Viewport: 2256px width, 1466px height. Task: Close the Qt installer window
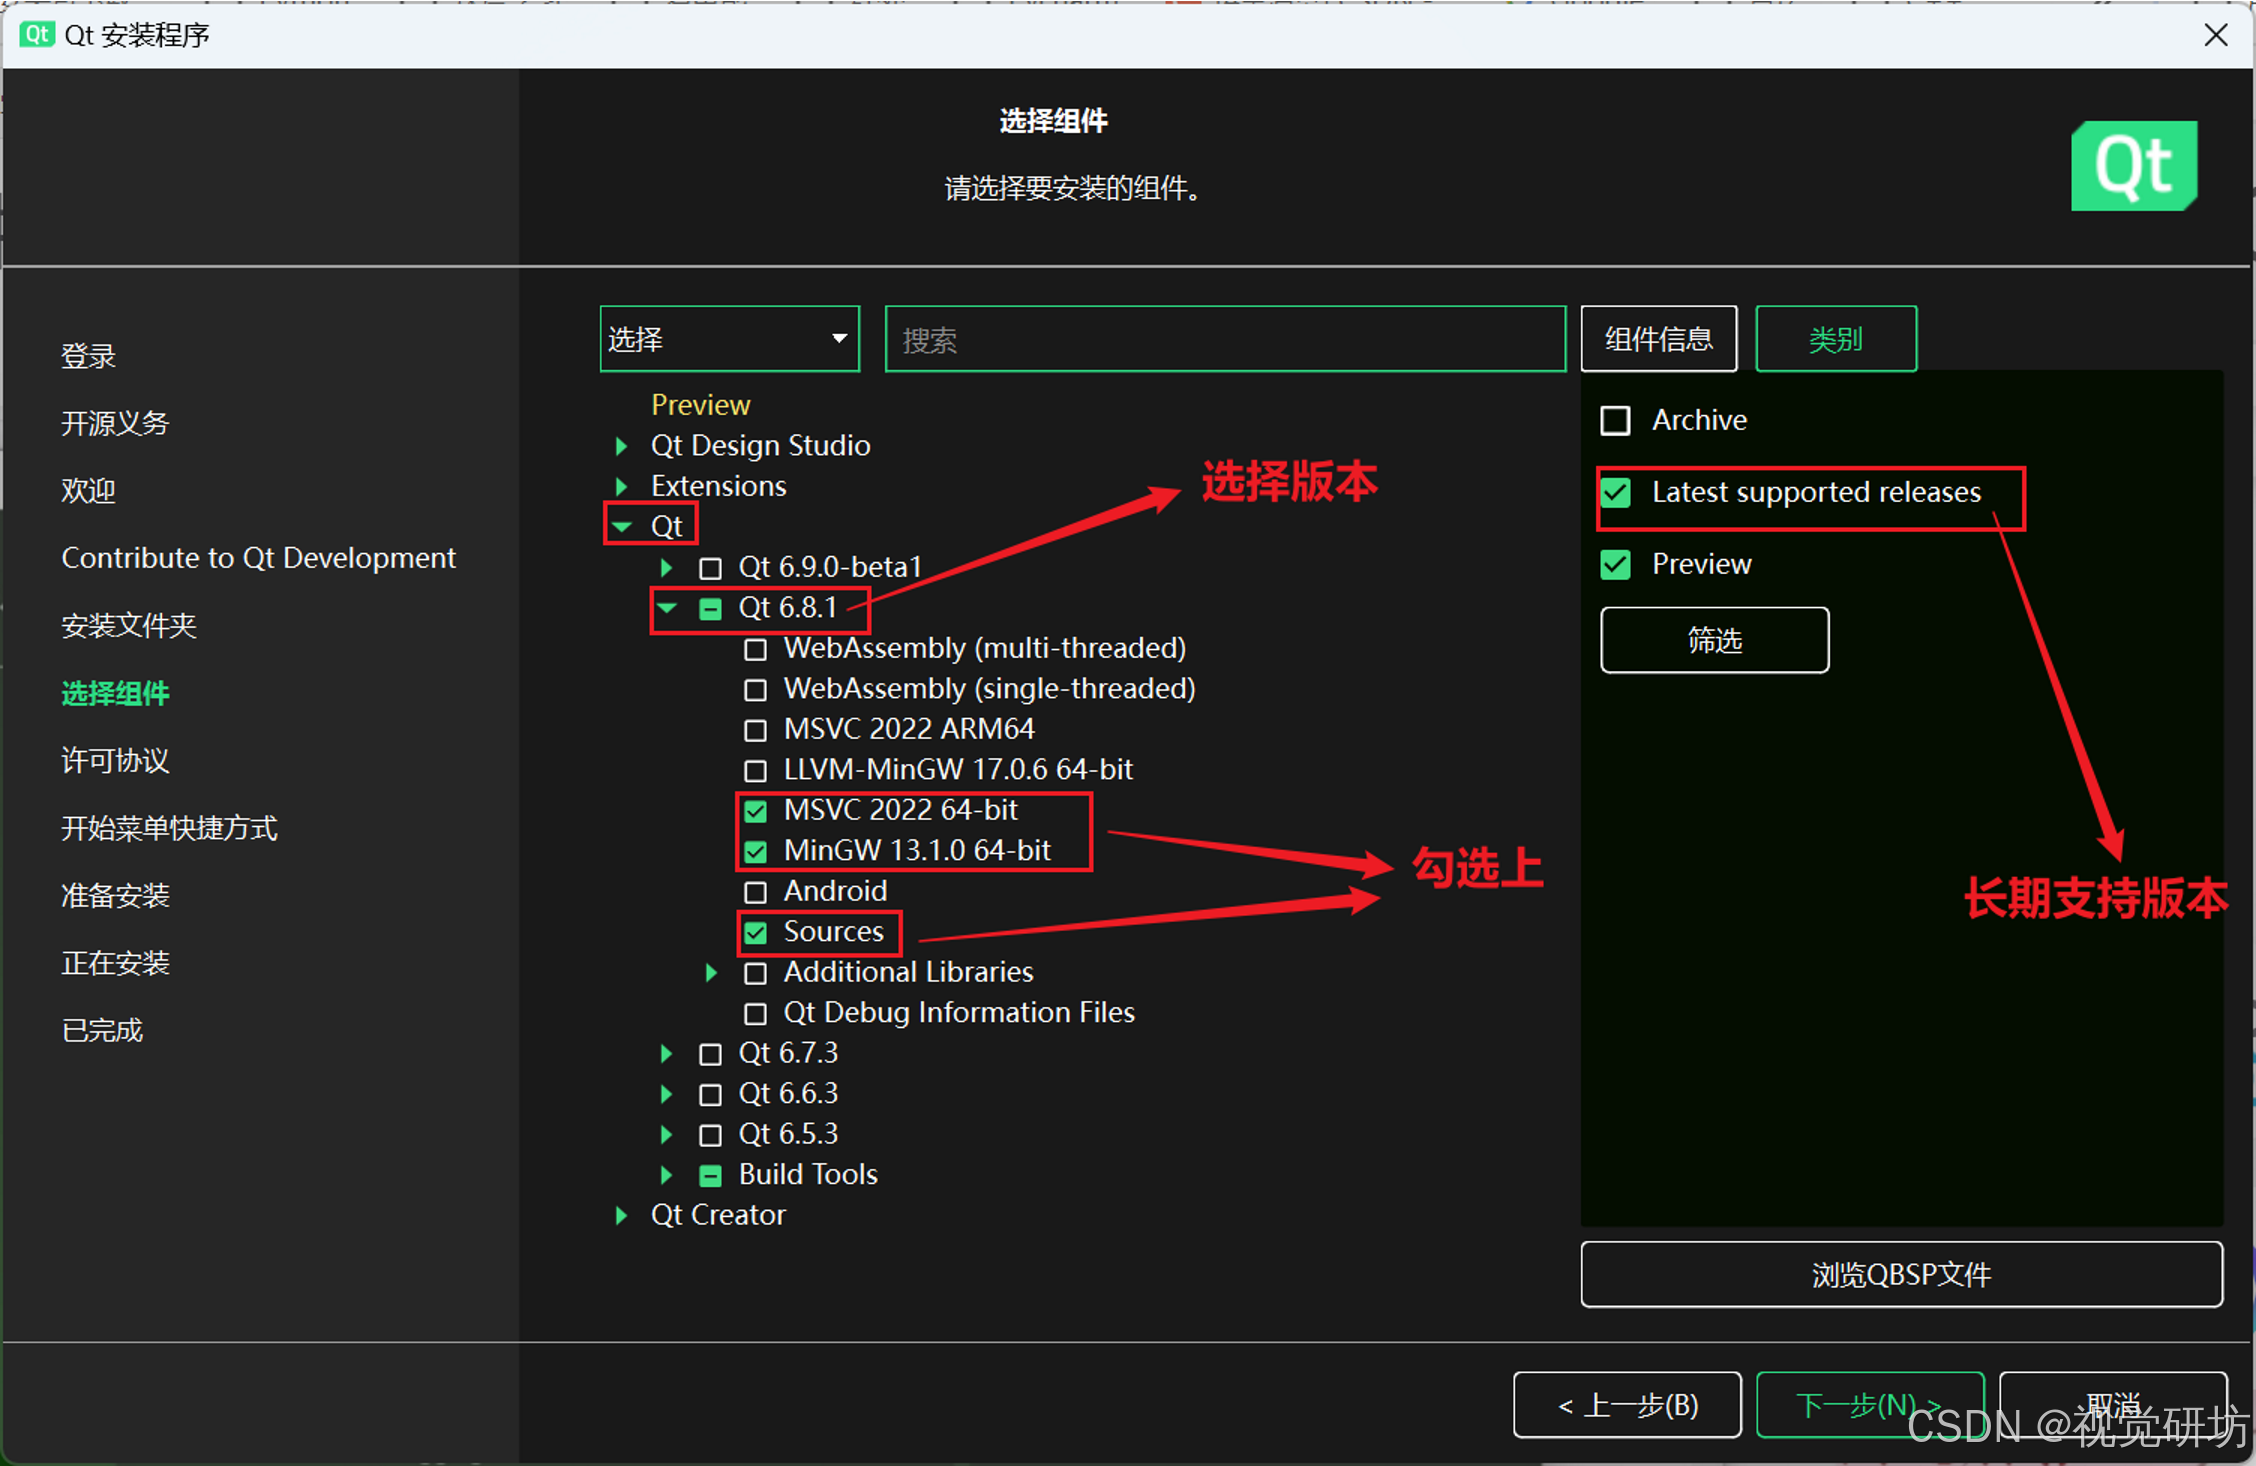tap(2215, 35)
